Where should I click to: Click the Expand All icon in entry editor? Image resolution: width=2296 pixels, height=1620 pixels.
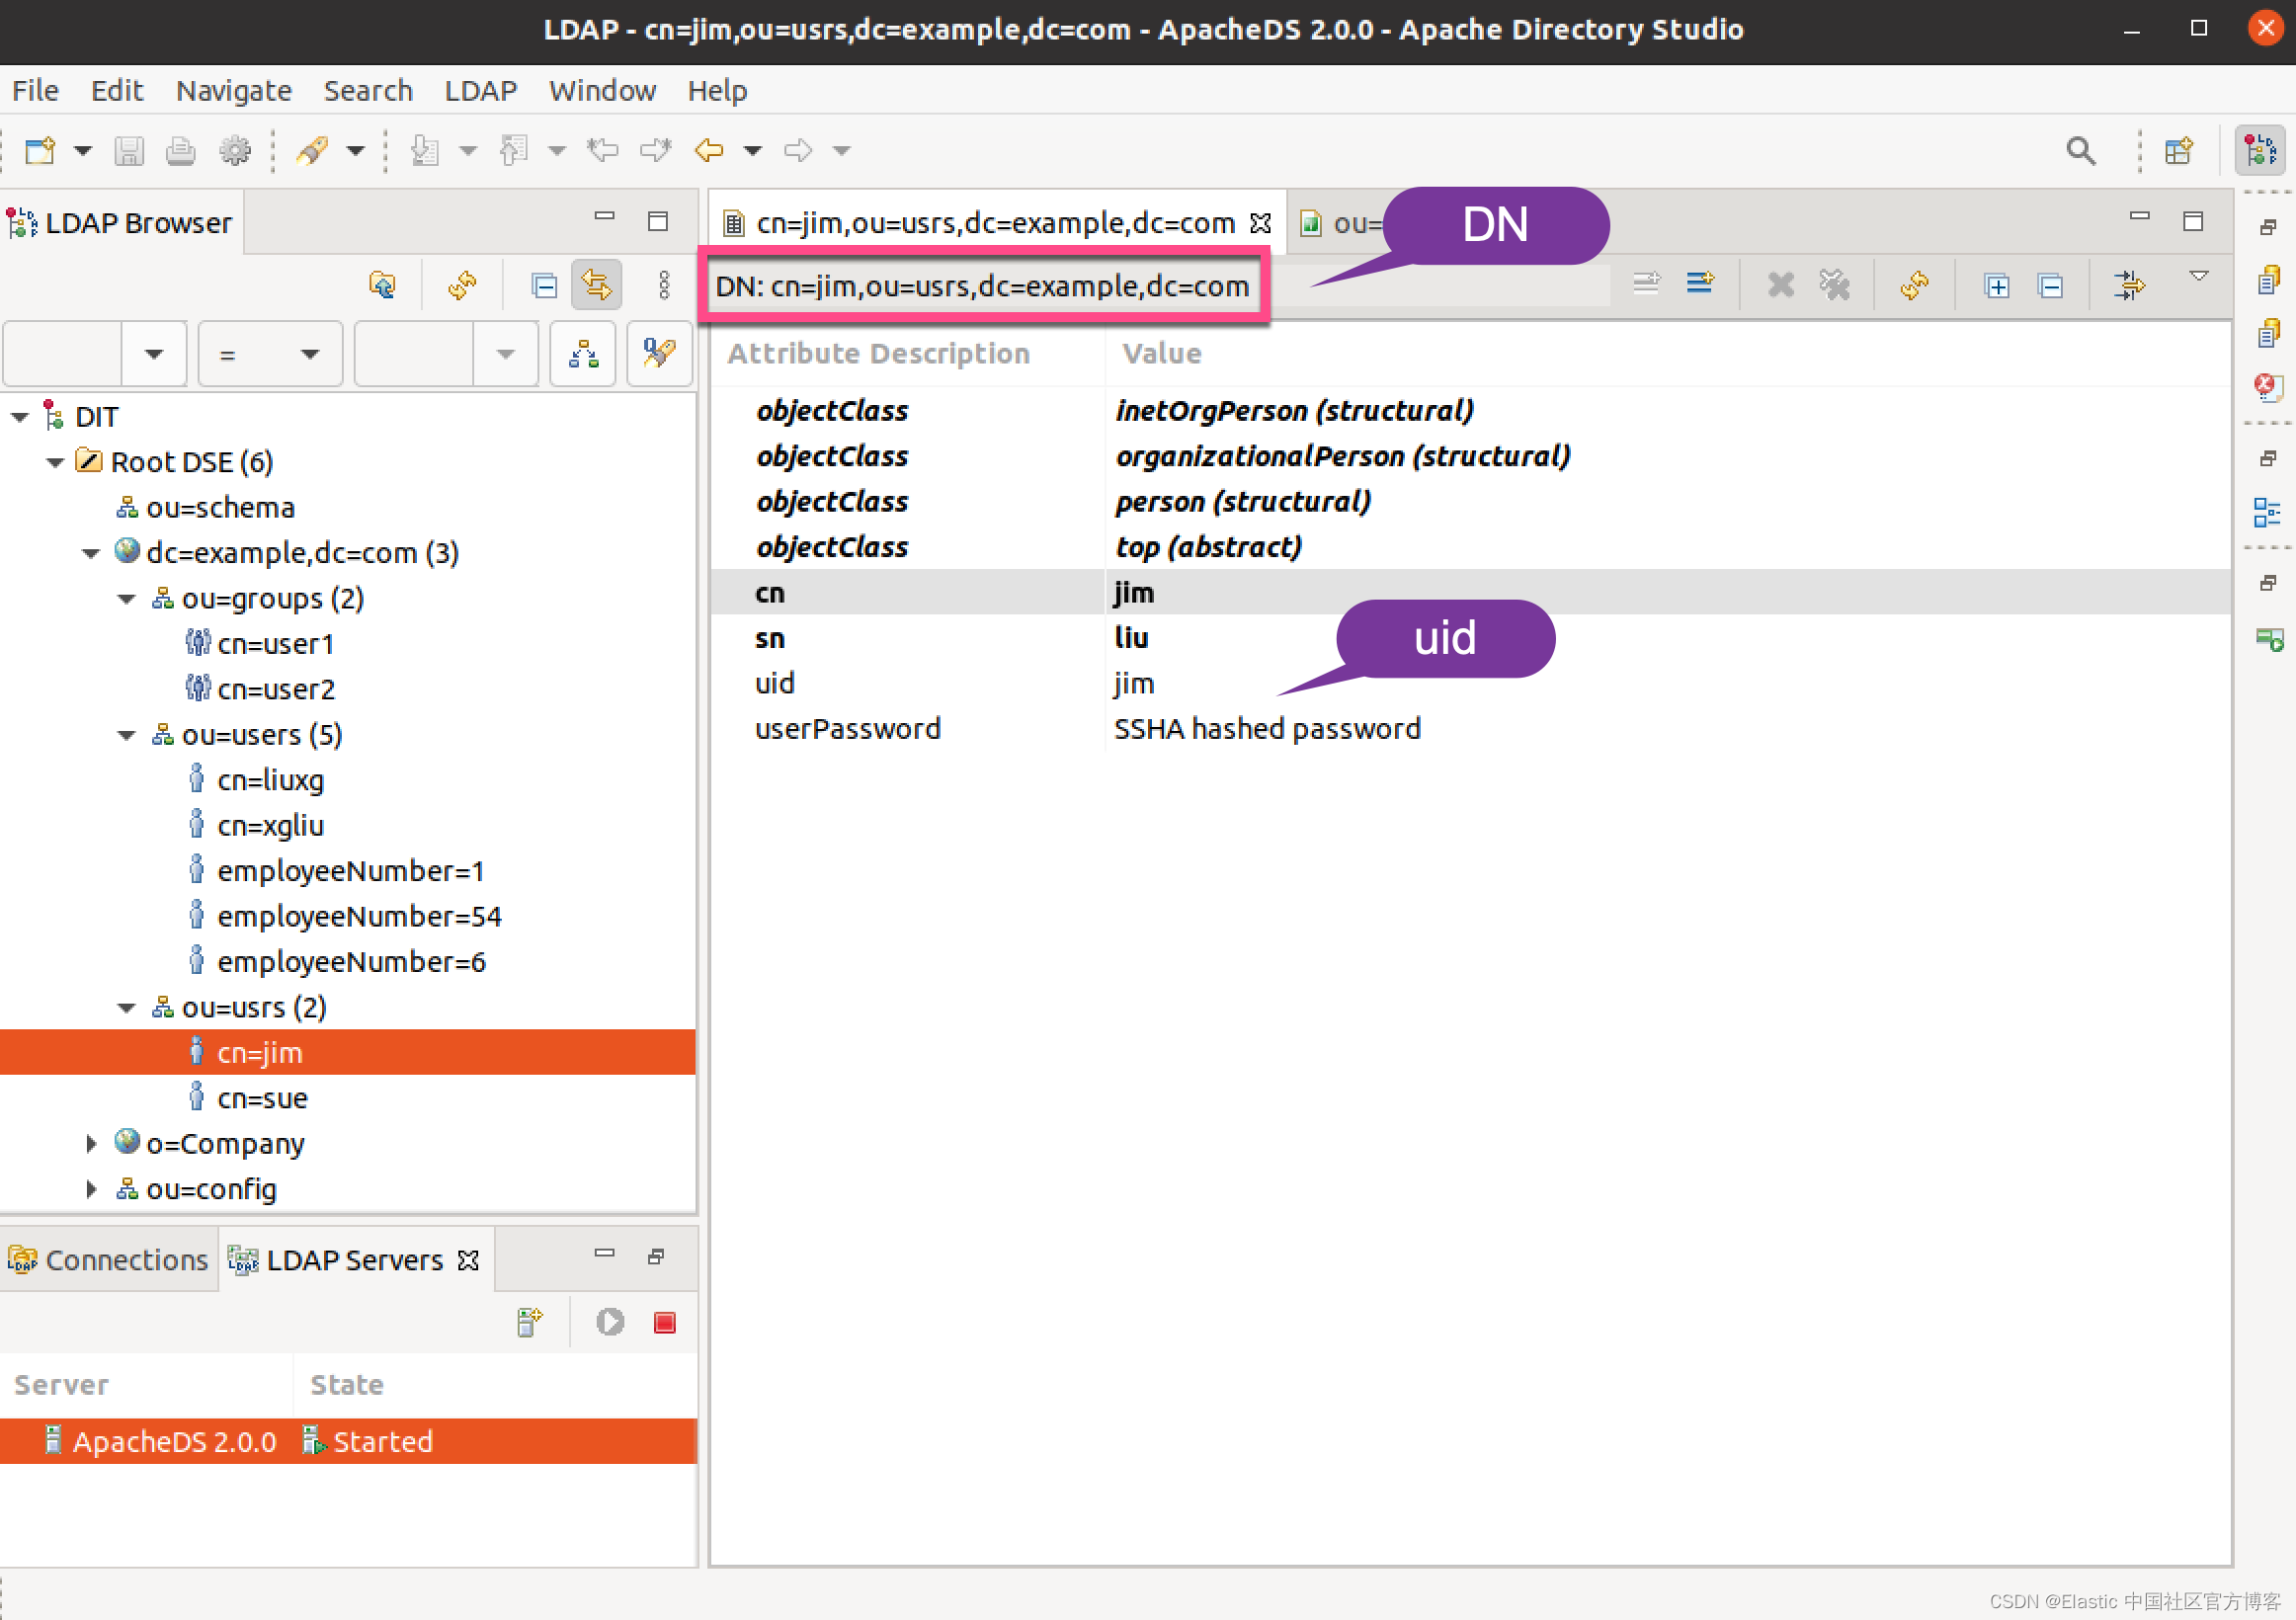pos(1996,287)
